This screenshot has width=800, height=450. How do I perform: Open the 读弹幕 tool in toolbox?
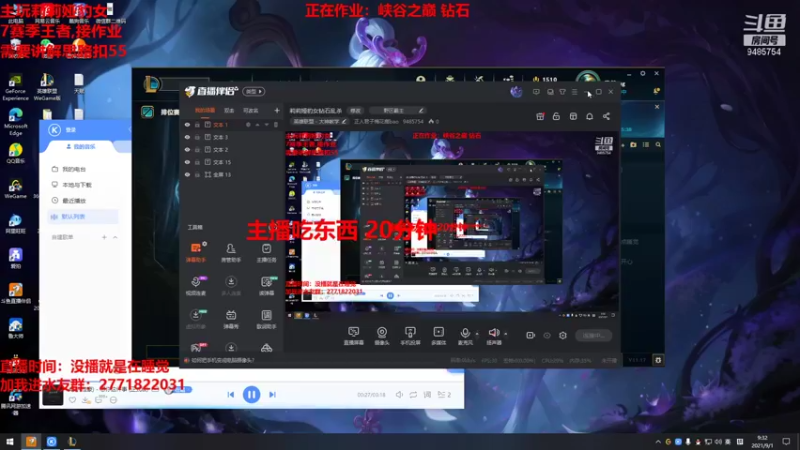pyautogui.click(x=266, y=286)
